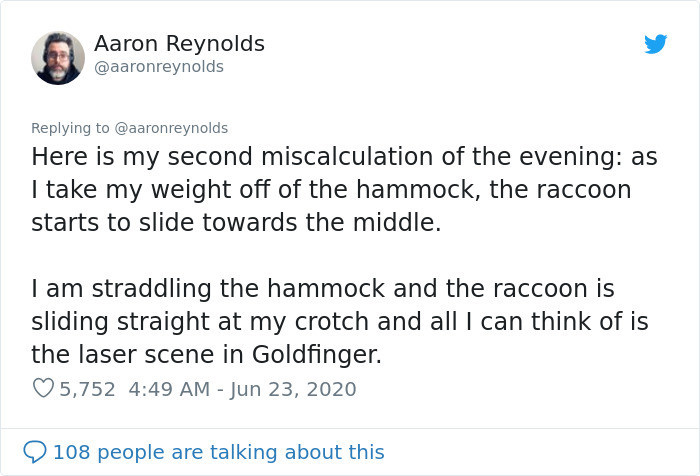The height and width of the screenshot is (476, 700).
Task: Click the "Replying to" label text
Action: 70,128
